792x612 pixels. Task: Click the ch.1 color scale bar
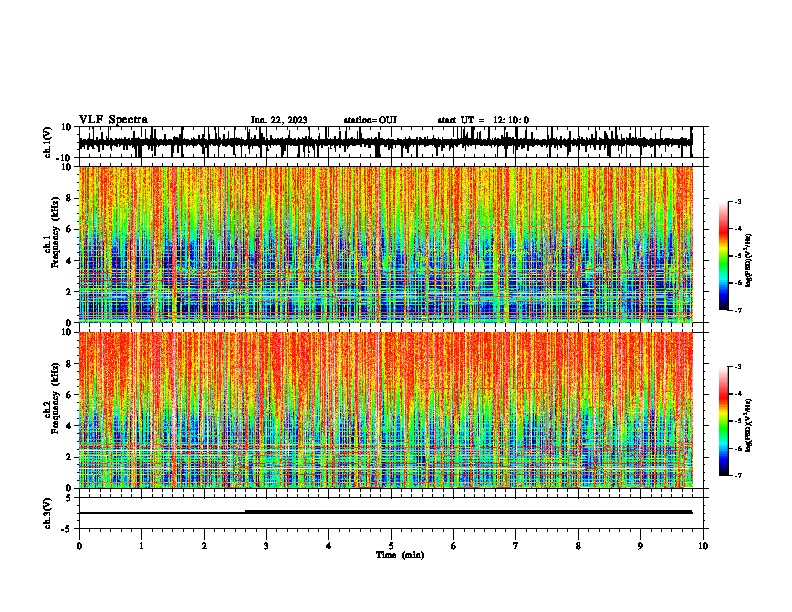(x=724, y=256)
